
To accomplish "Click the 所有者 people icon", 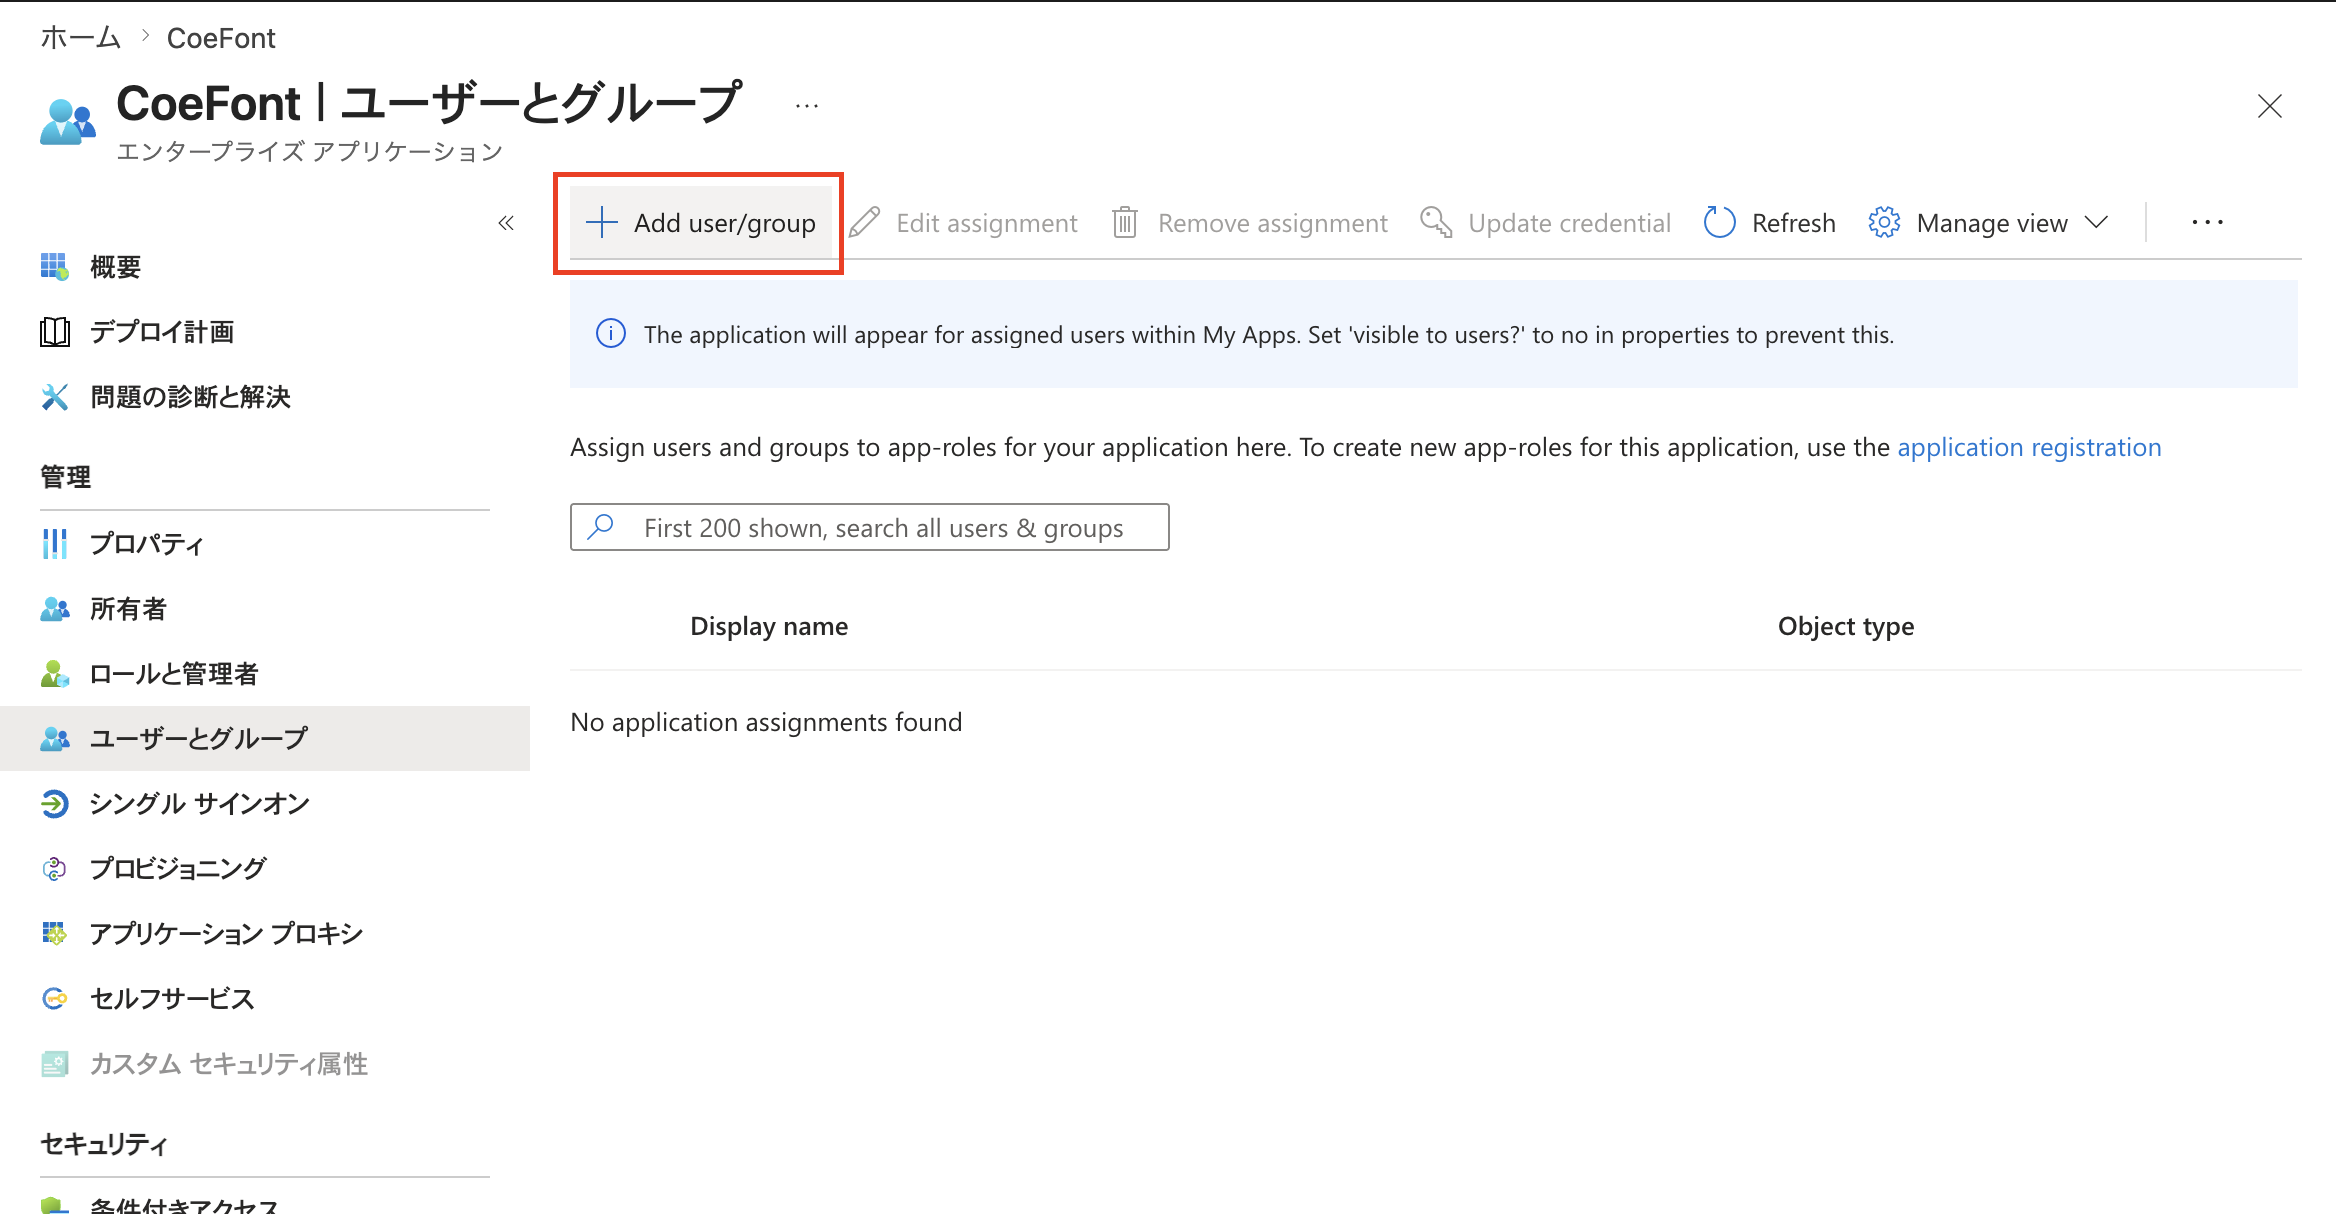I will pos(54,609).
